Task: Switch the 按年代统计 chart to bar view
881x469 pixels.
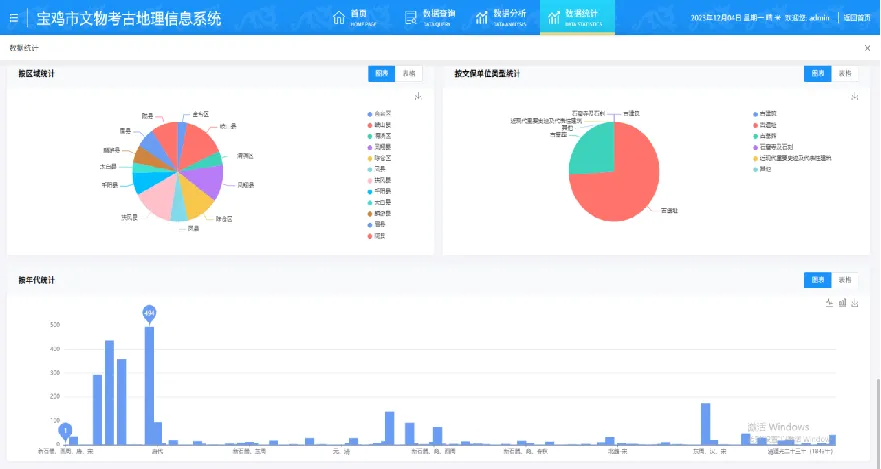Action: [x=842, y=303]
